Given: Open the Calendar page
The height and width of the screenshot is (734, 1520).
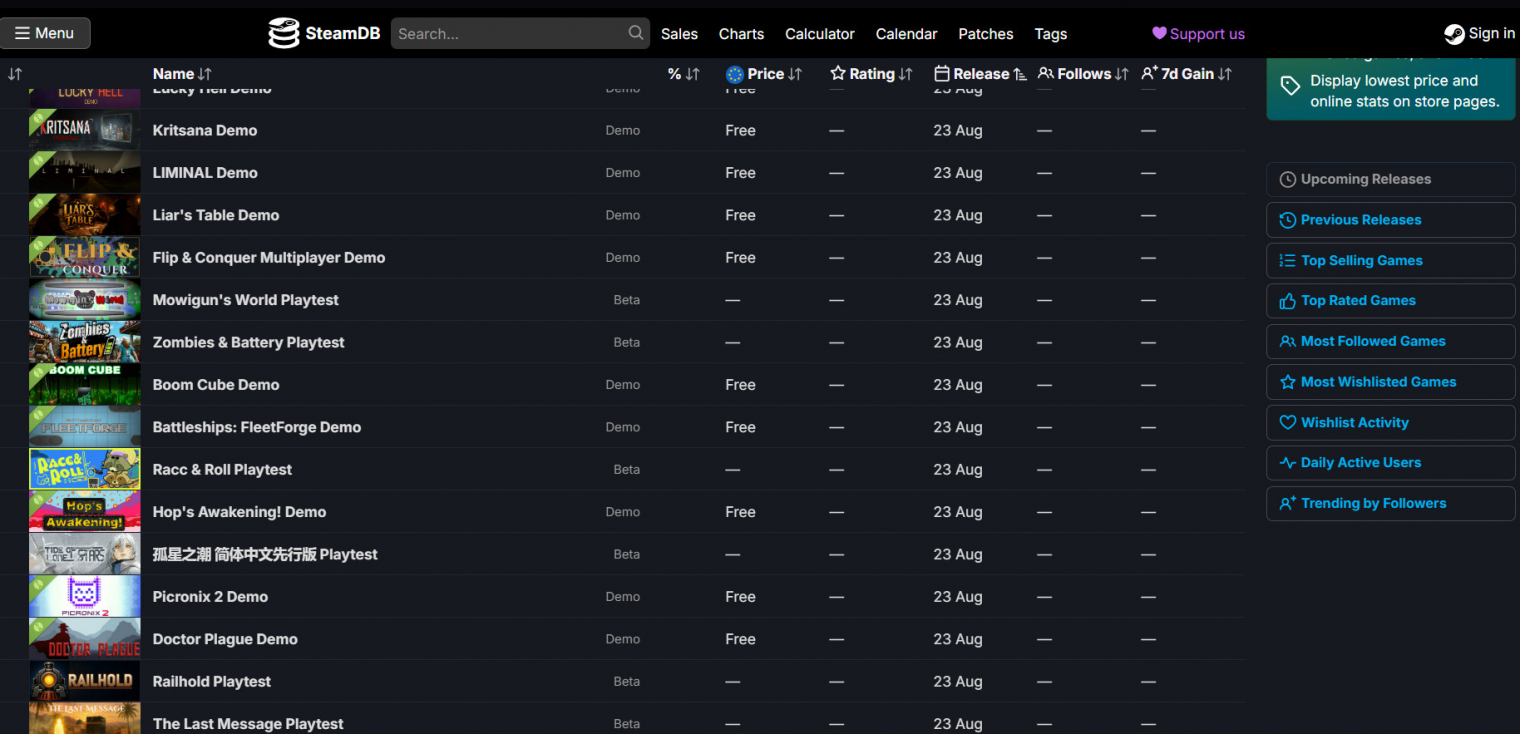Looking at the screenshot, I should tap(906, 34).
